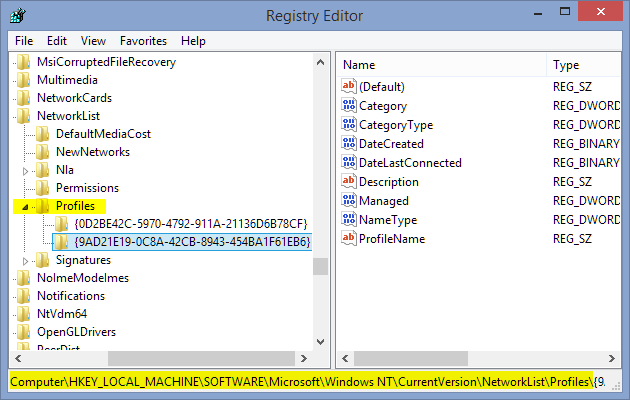
Task: Click the Signatures folder icon
Action: pyautogui.click(x=43, y=260)
